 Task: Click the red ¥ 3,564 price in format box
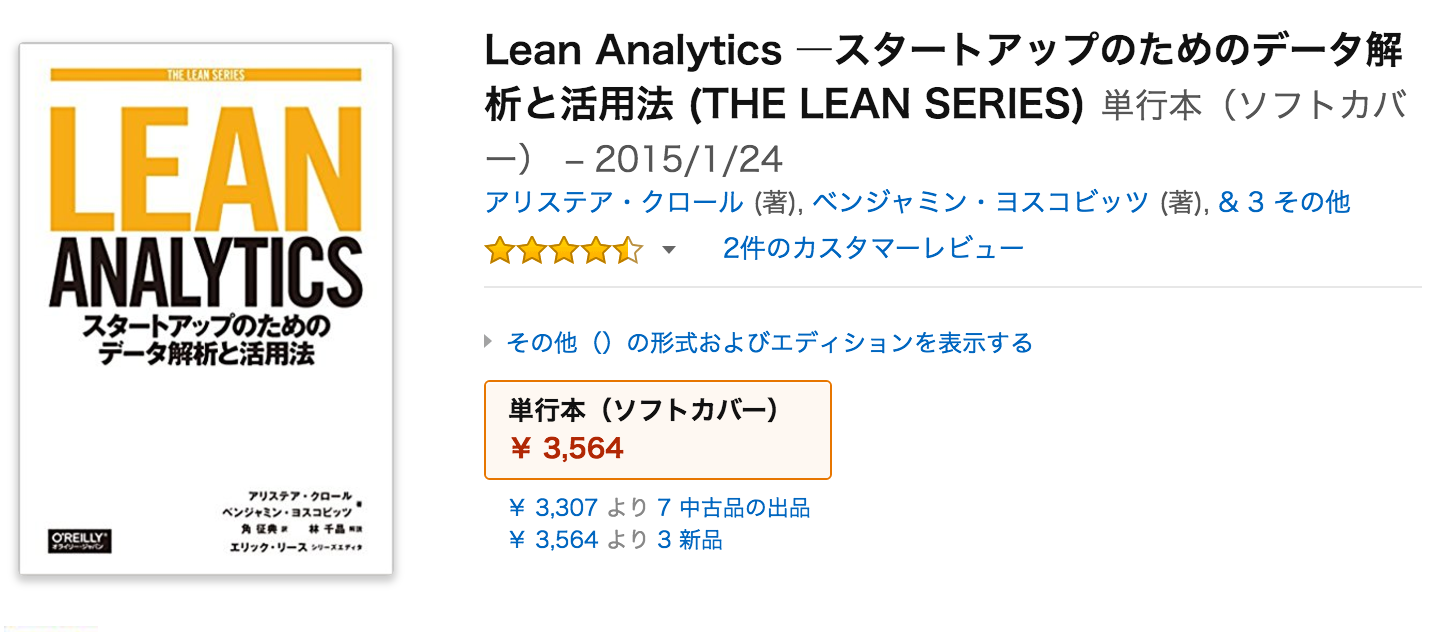pyautogui.click(x=567, y=449)
